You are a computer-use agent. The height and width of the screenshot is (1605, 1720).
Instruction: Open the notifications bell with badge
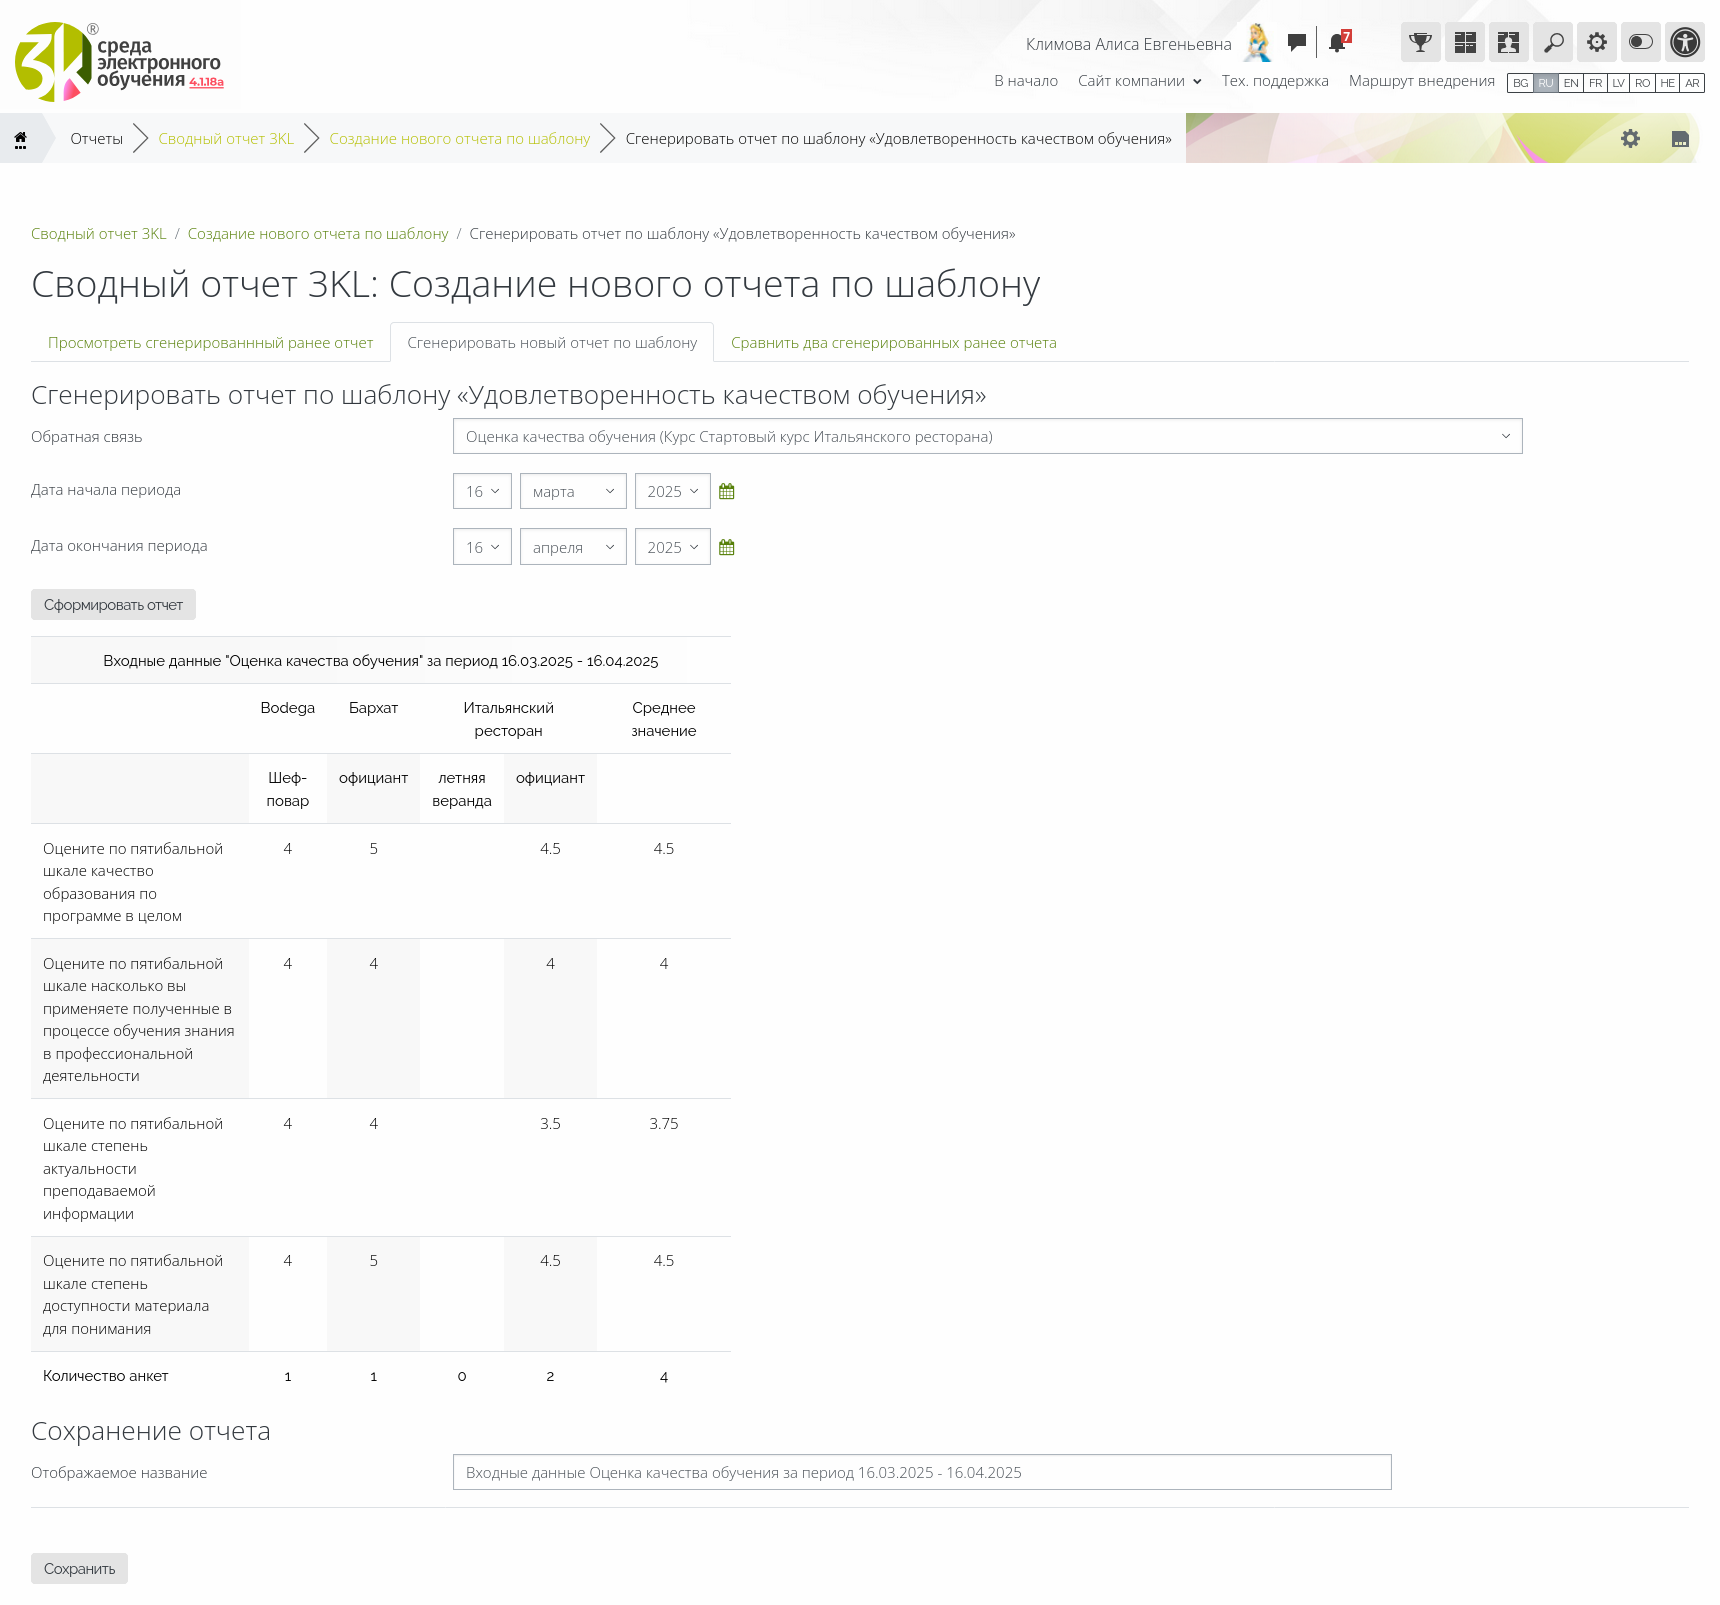[x=1337, y=43]
